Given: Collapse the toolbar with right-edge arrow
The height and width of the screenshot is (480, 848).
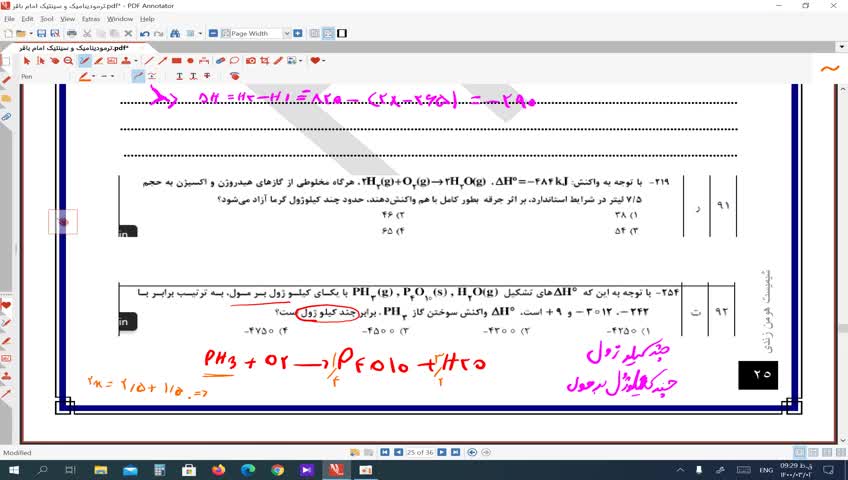Looking at the screenshot, I should 842,47.
